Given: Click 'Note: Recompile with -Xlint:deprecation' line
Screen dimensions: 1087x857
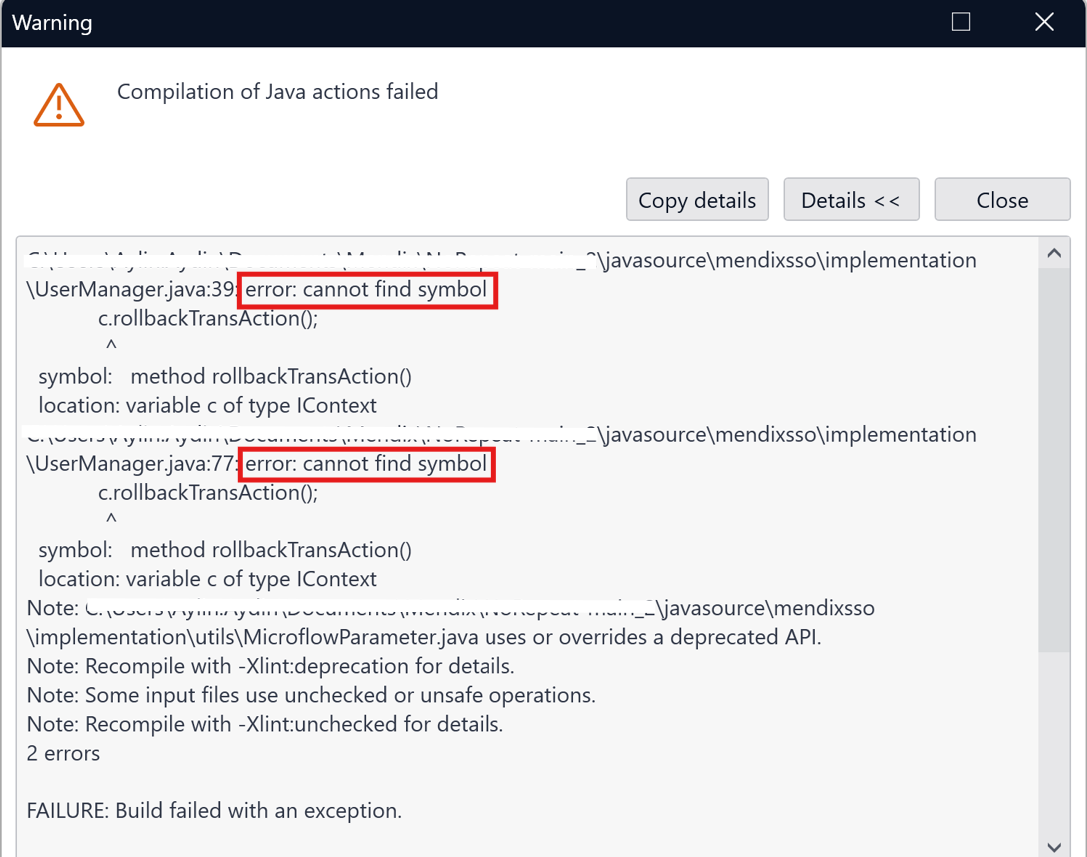Looking at the screenshot, I should pyautogui.click(x=270, y=666).
